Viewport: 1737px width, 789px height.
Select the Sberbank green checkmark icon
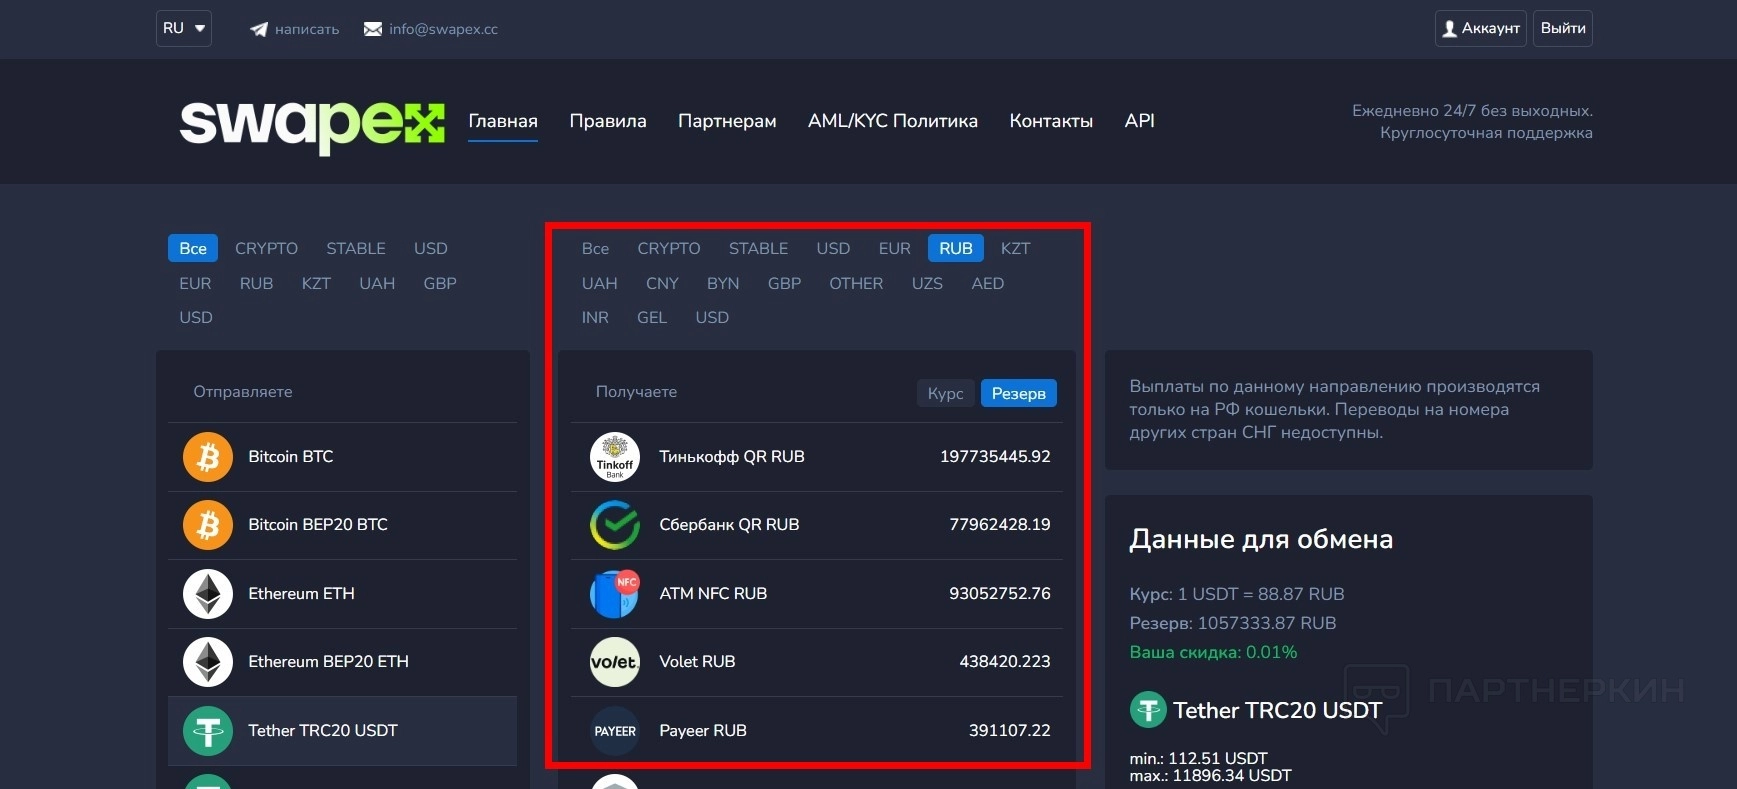pos(615,525)
